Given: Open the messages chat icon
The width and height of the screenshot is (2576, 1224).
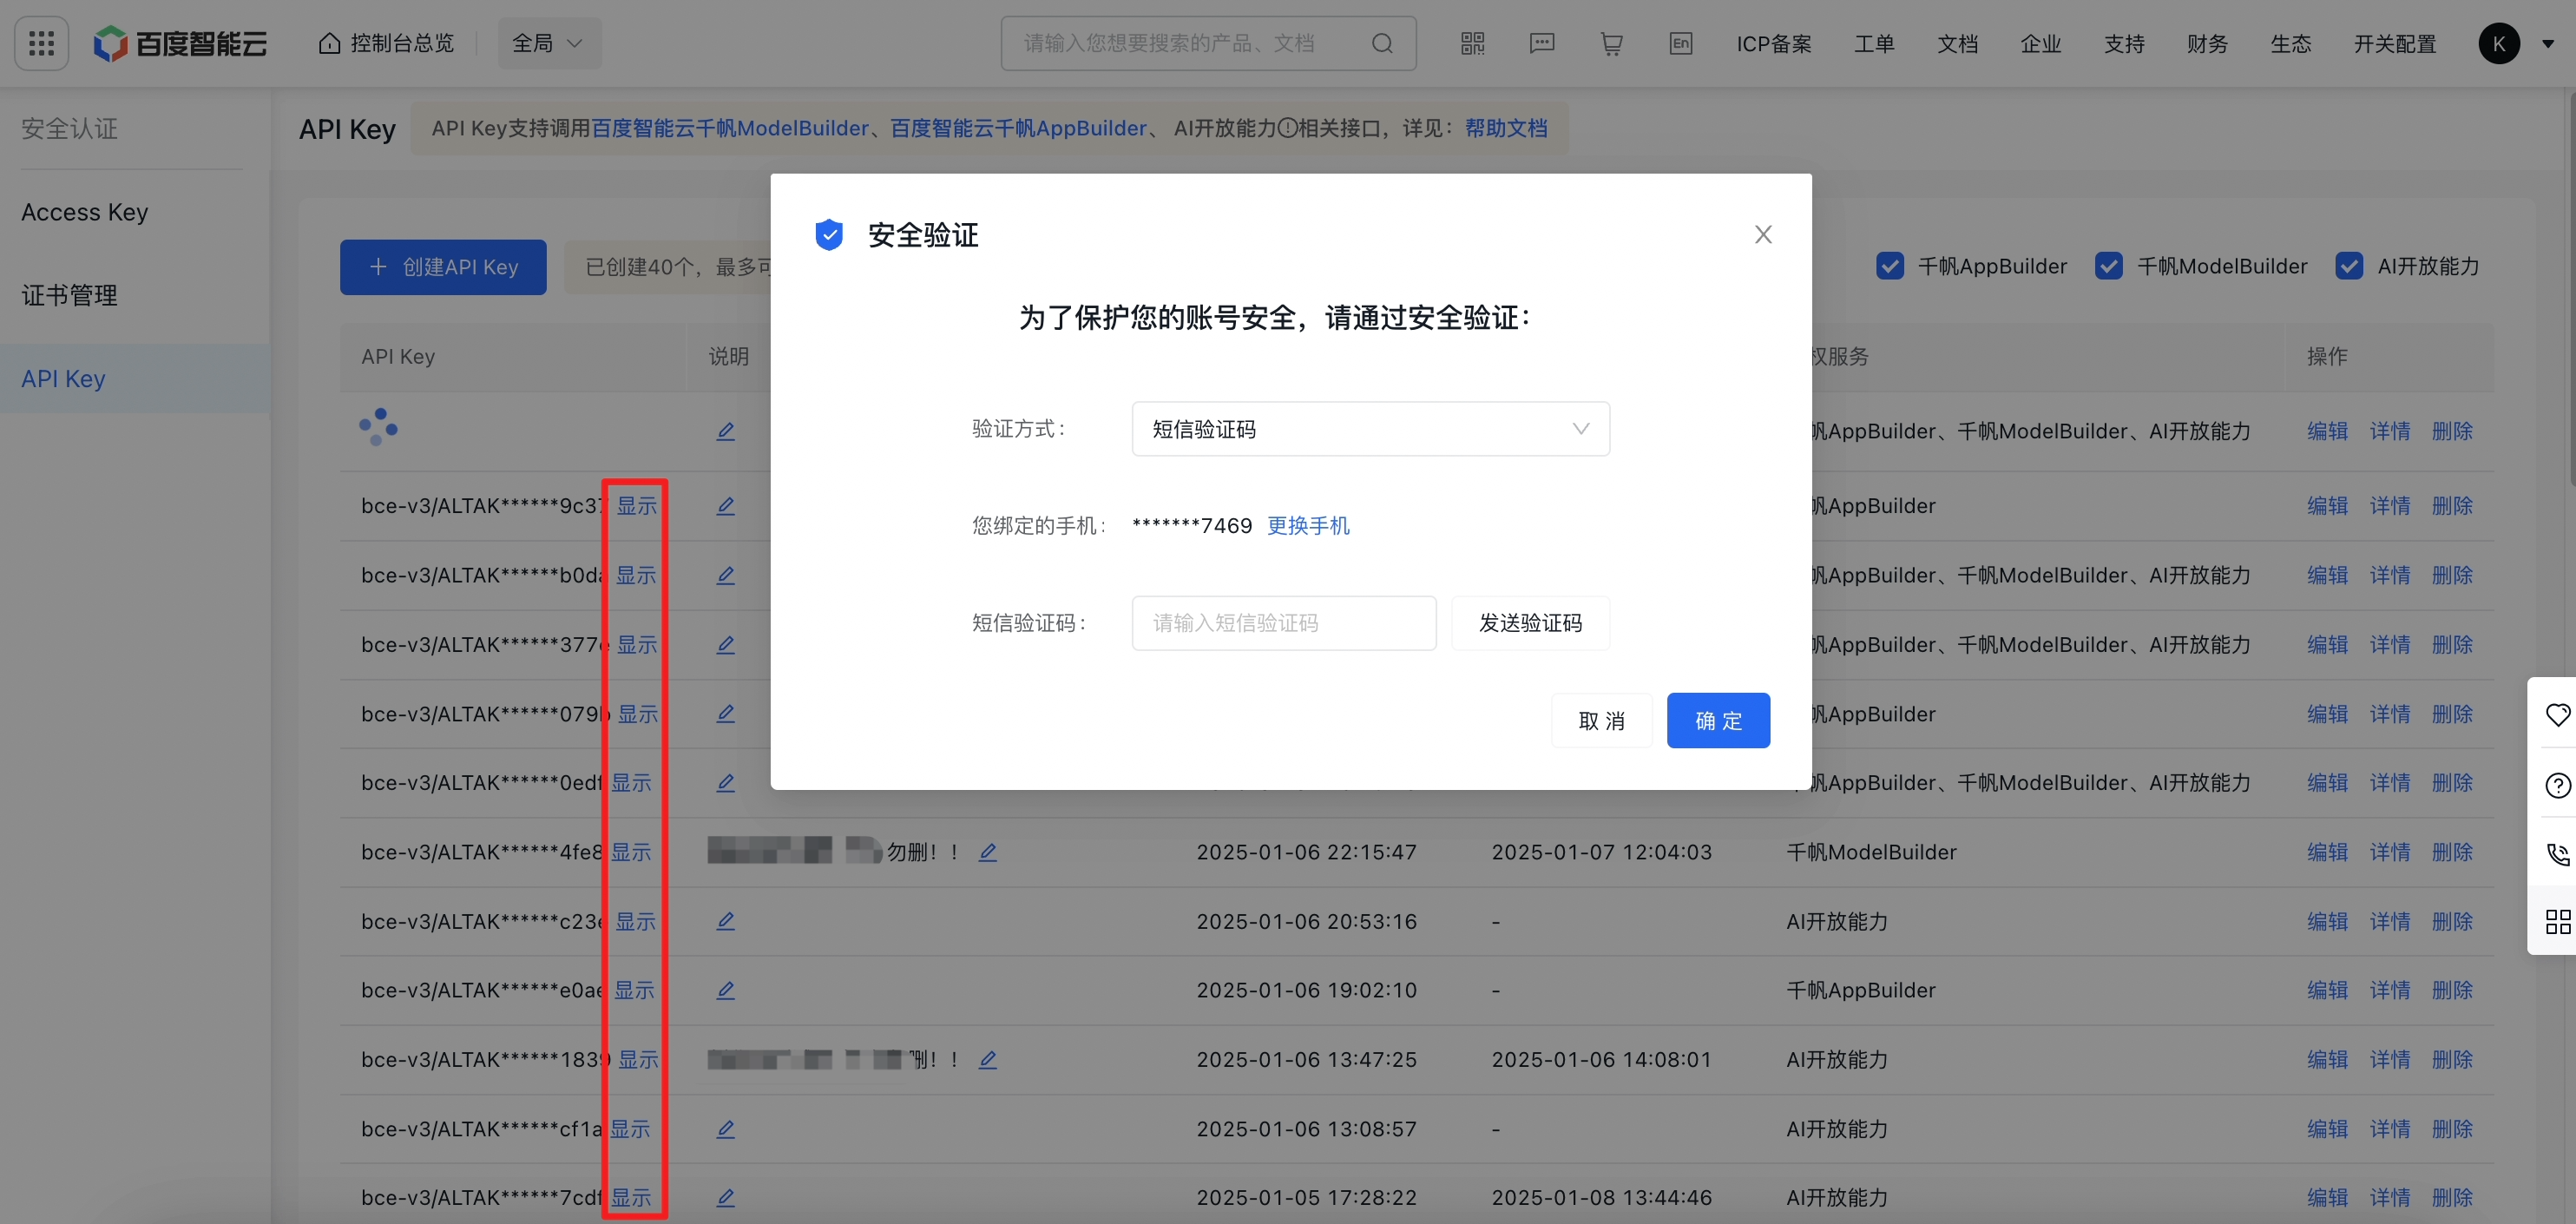Looking at the screenshot, I should (x=1542, y=43).
